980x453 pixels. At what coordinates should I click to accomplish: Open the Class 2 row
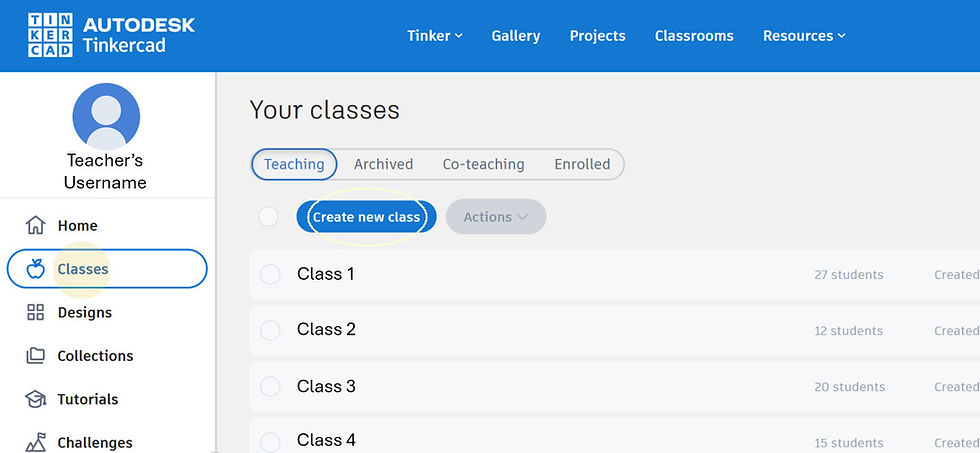pos(614,331)
